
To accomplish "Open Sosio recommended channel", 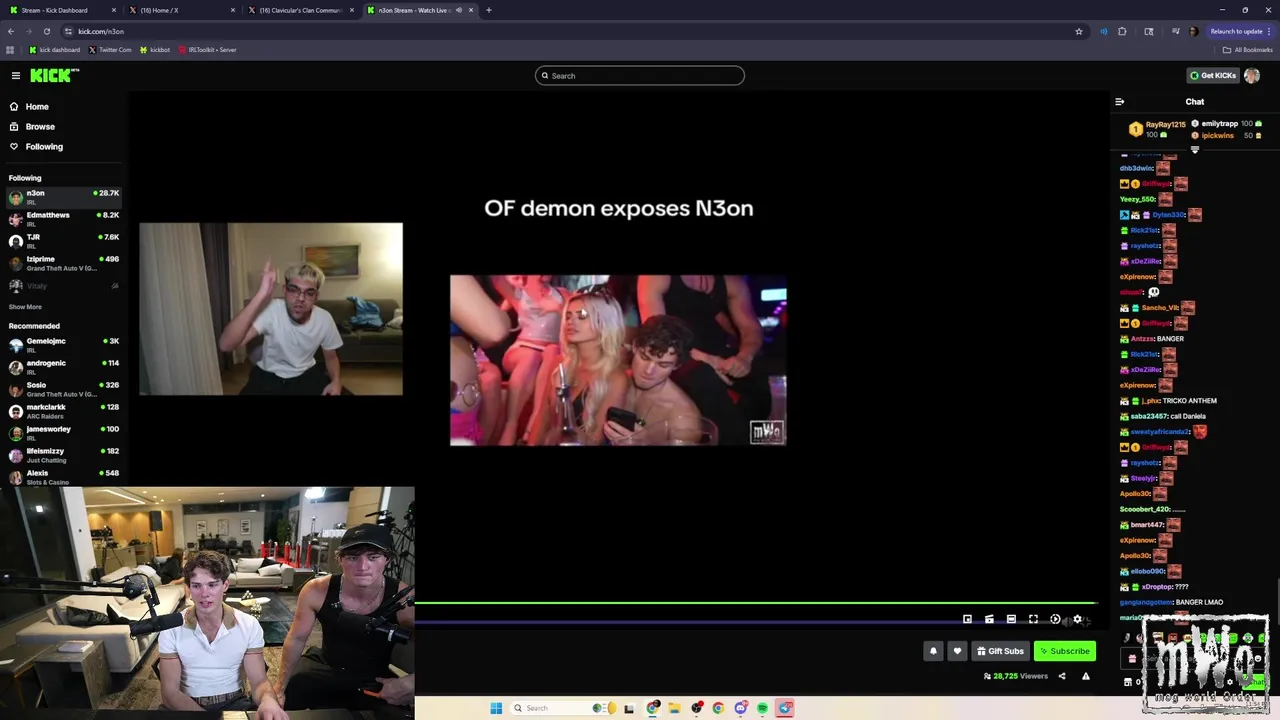I will [x=64, y=388].
